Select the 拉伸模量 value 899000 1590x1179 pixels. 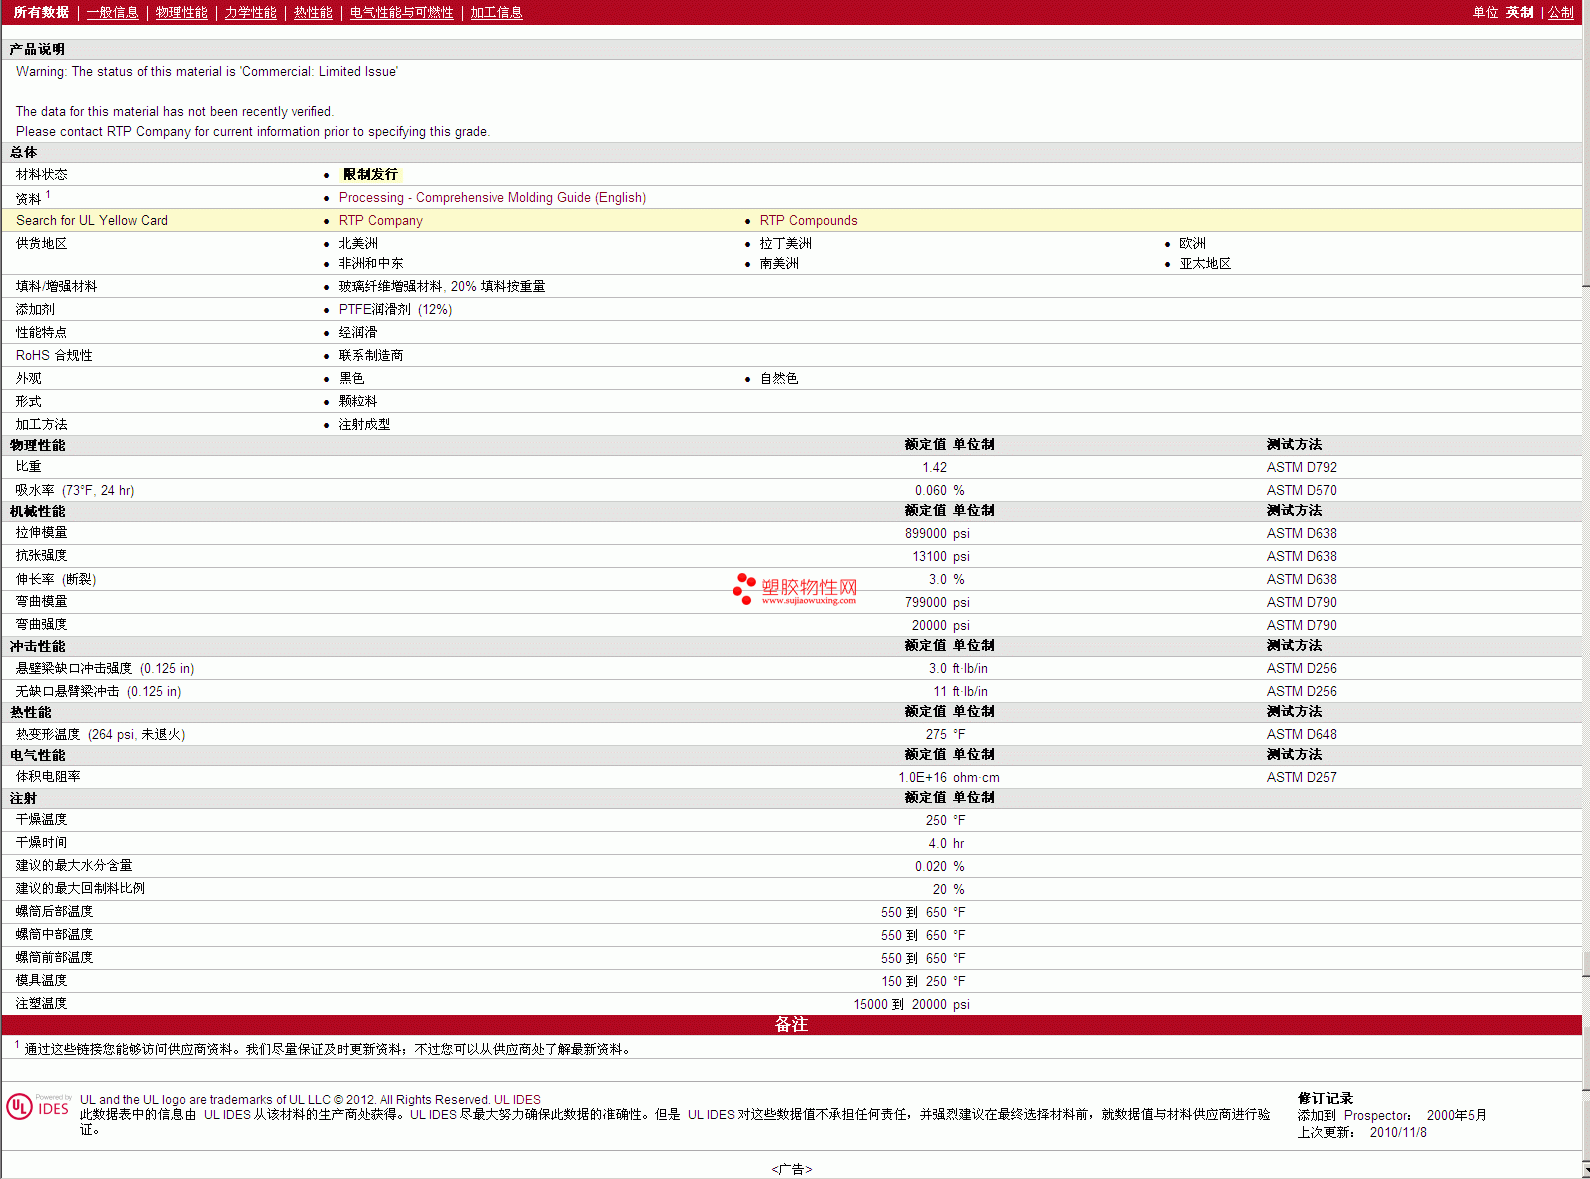(926, 534)
